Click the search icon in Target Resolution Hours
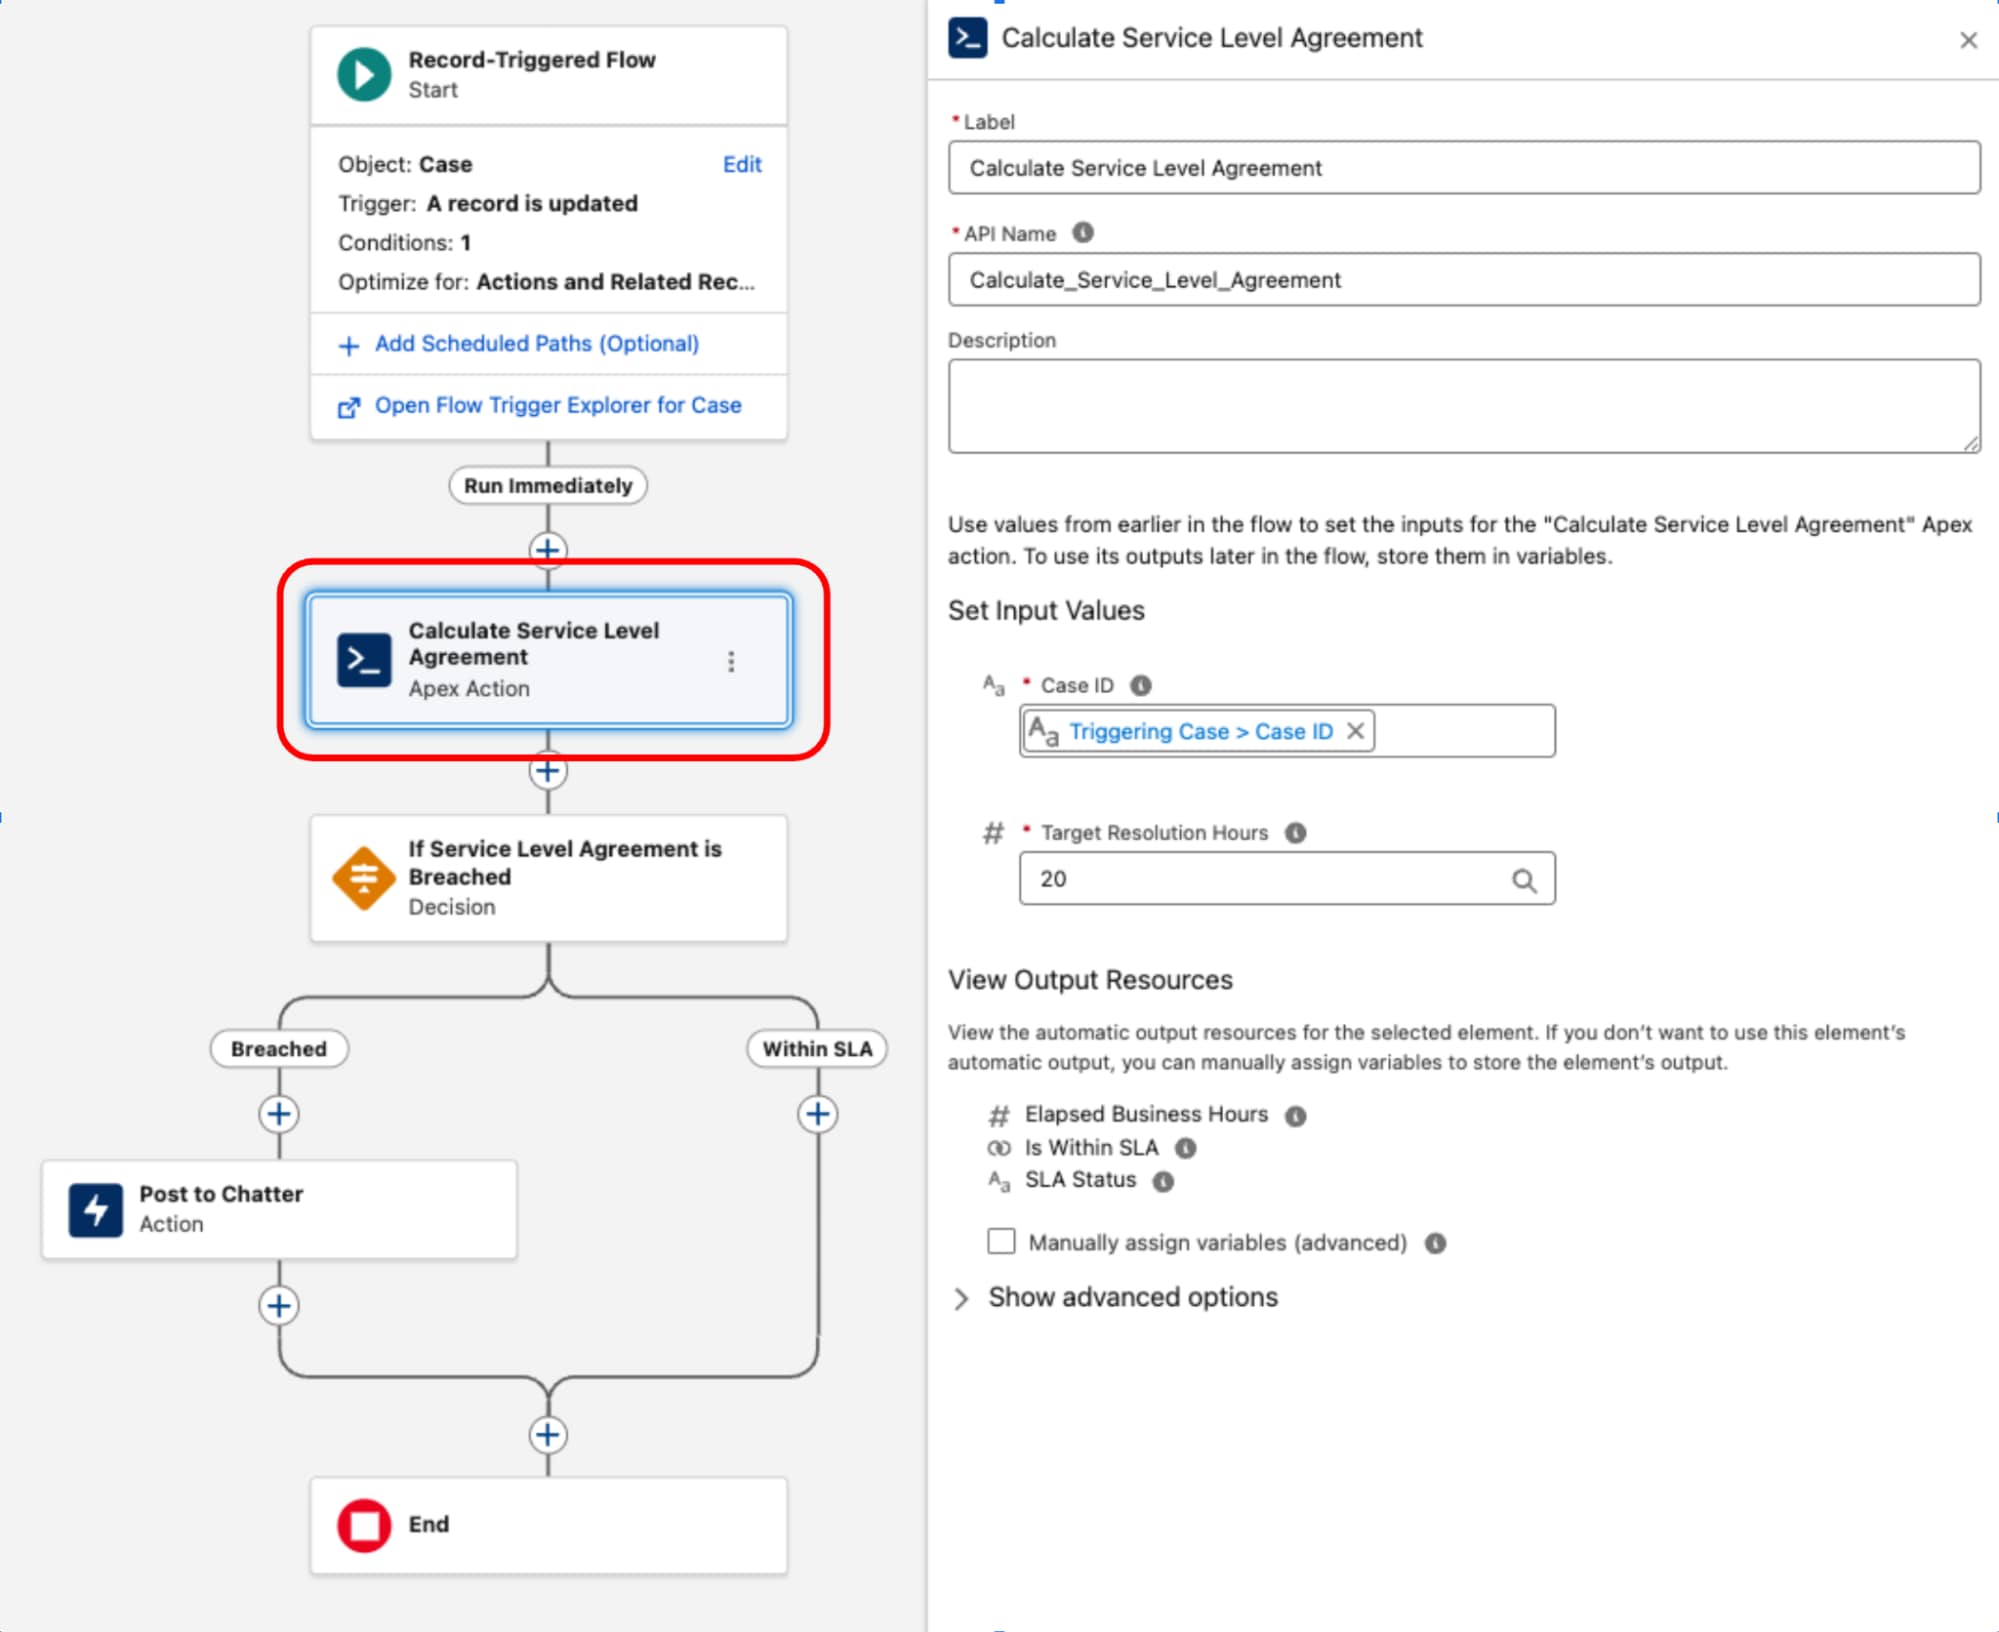 pos(1523,880)
